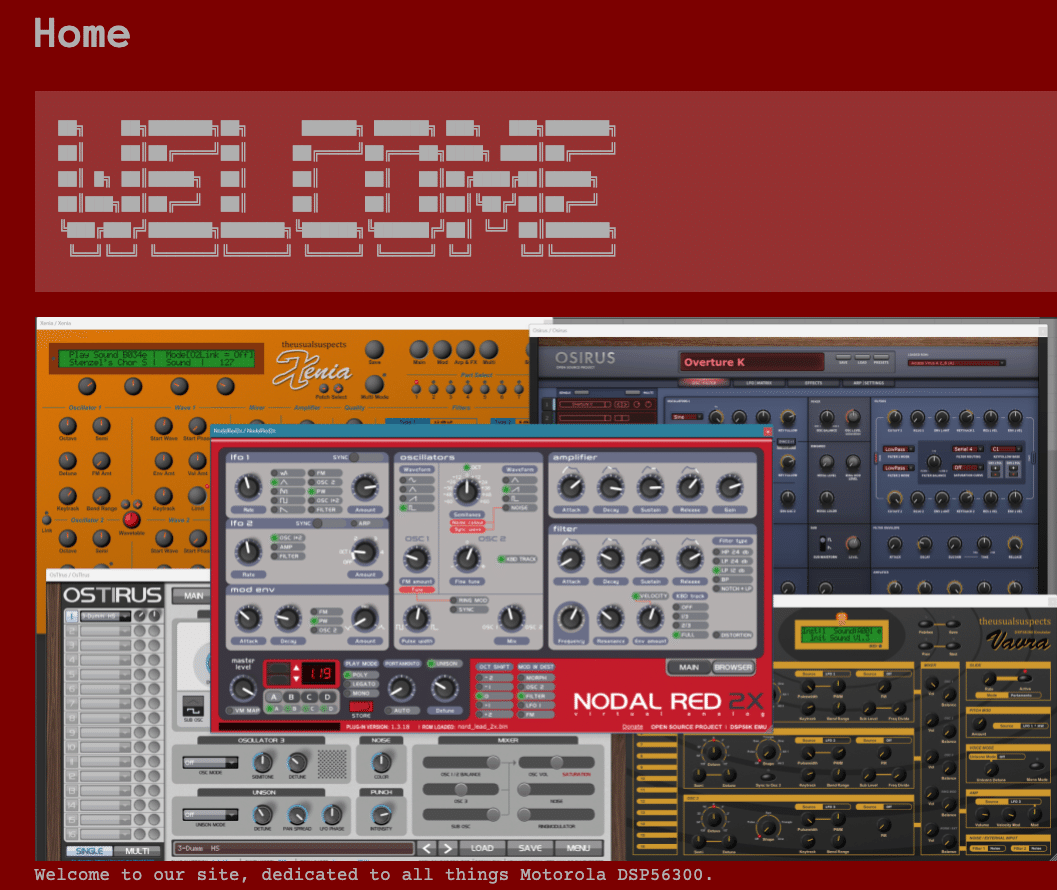
Task: Click the Donate link in Nodal Red
Action: pos(632,727)
